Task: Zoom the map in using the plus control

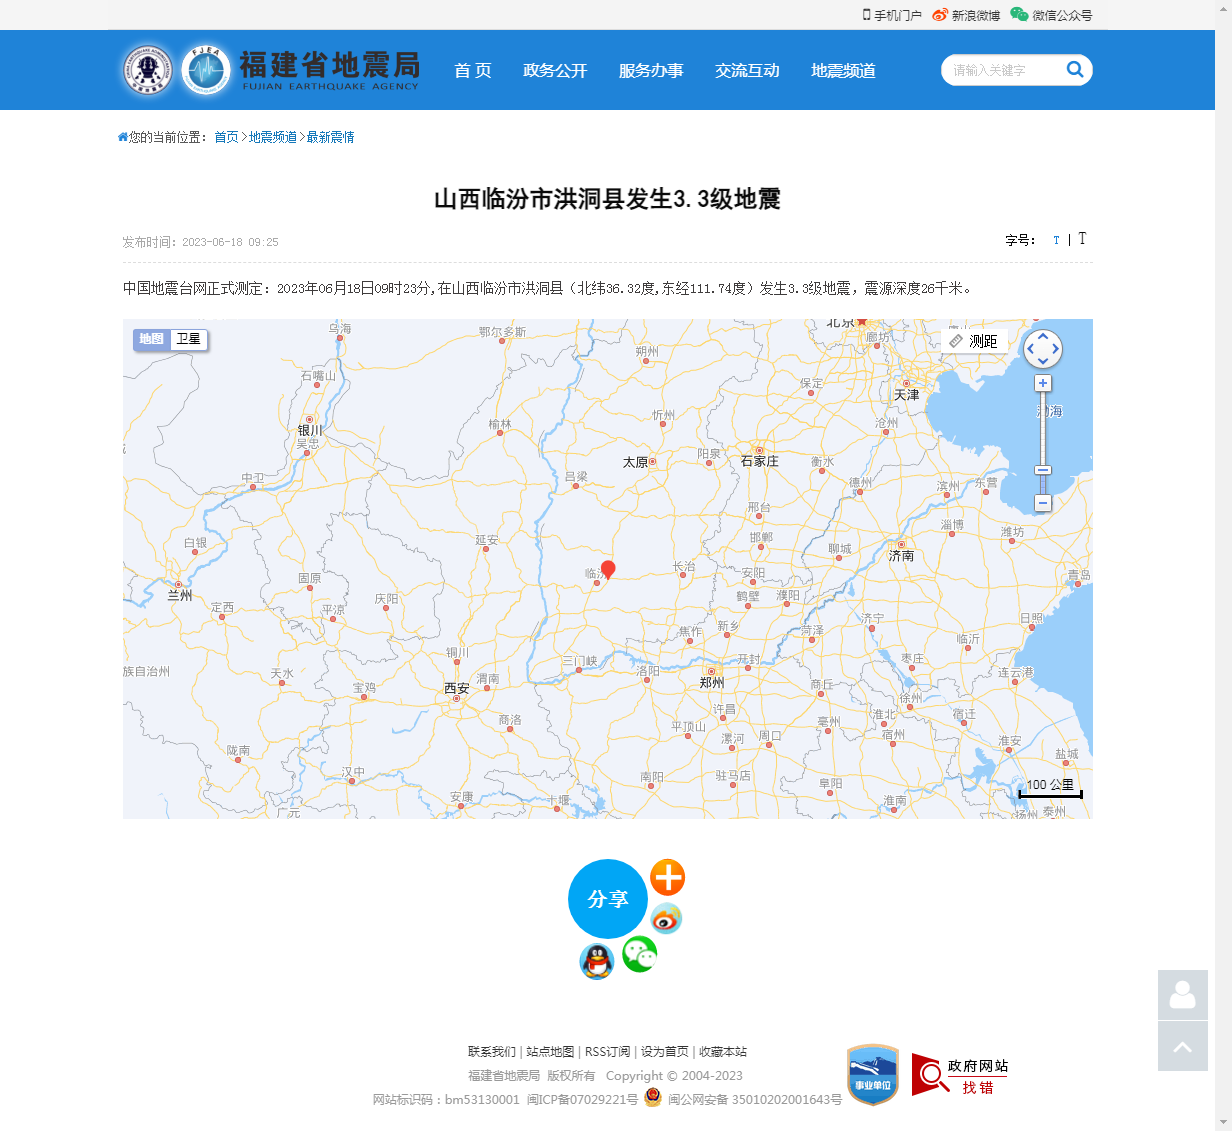Action: tap(1043, 383)
